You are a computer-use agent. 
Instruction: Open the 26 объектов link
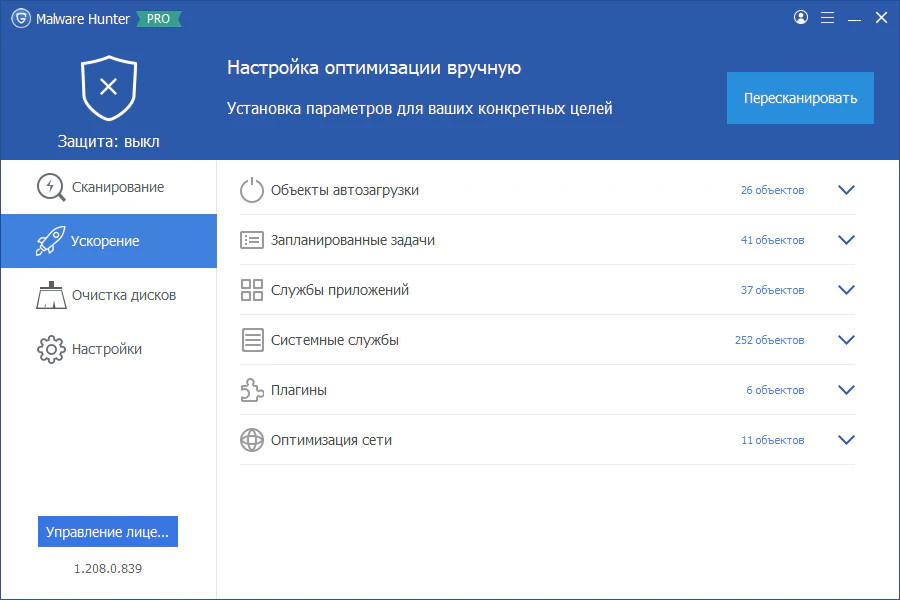pyautogui.click(x=774, y=189)
